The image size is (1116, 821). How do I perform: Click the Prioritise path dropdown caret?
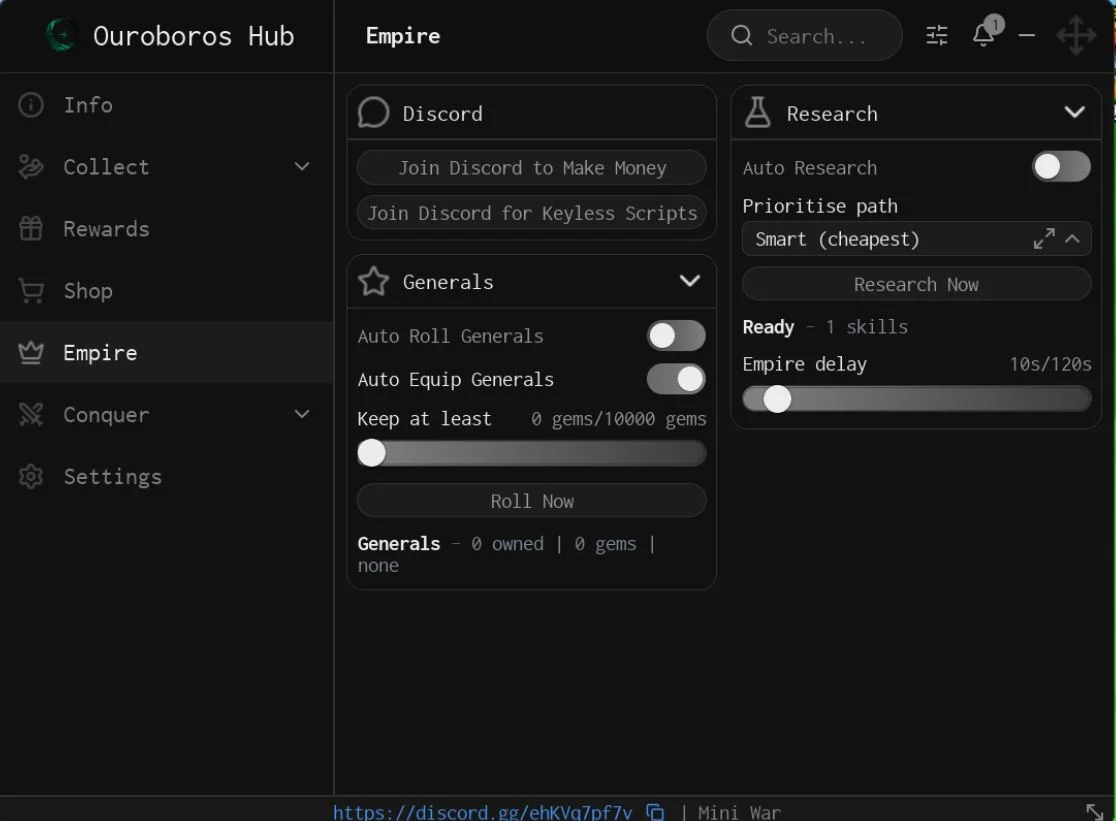pos(1073,239)
